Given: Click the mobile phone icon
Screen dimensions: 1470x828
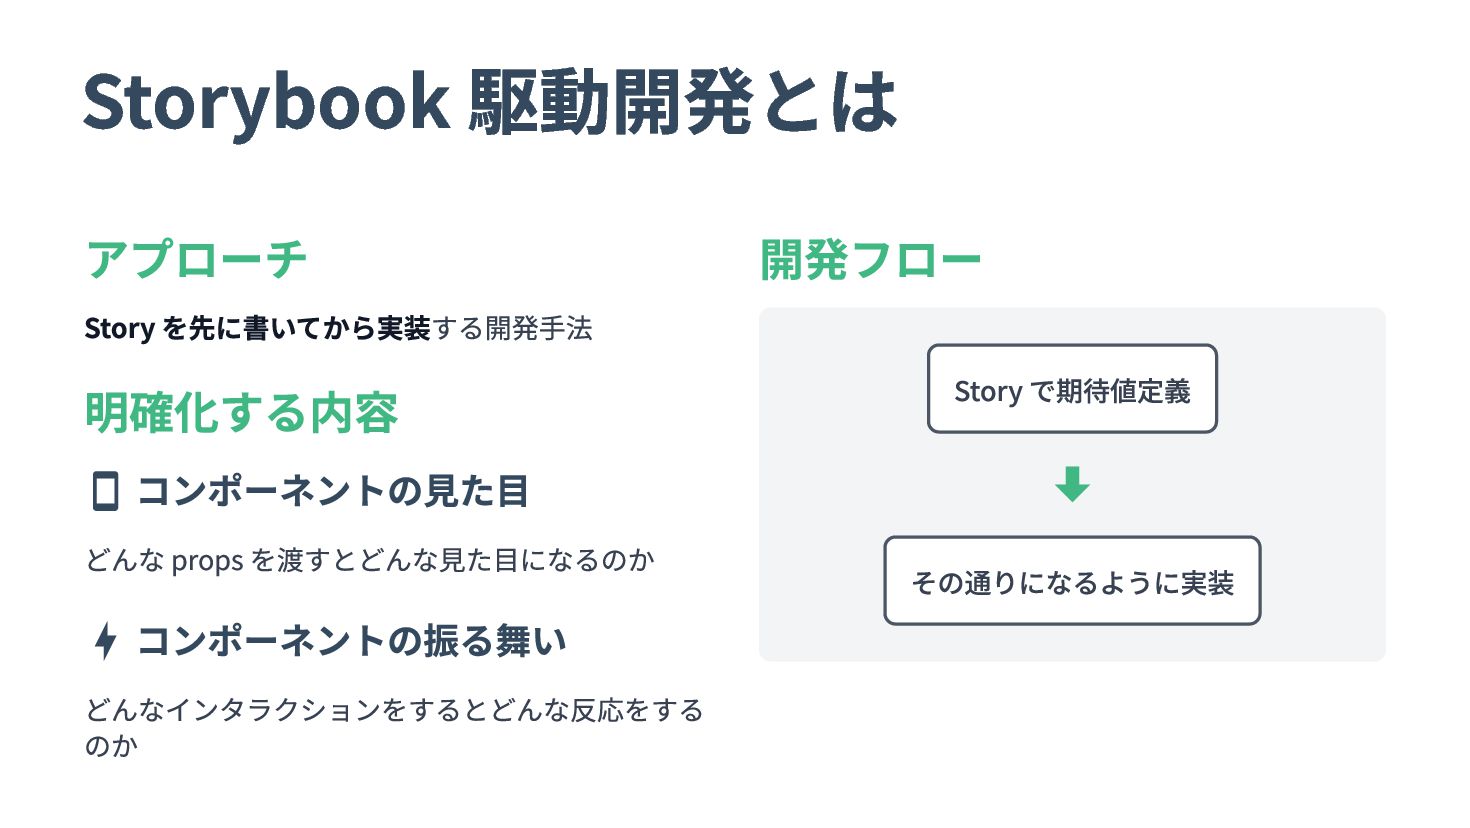Looking at the screenshot, I should pyautogui.click(x=105, y=492).
